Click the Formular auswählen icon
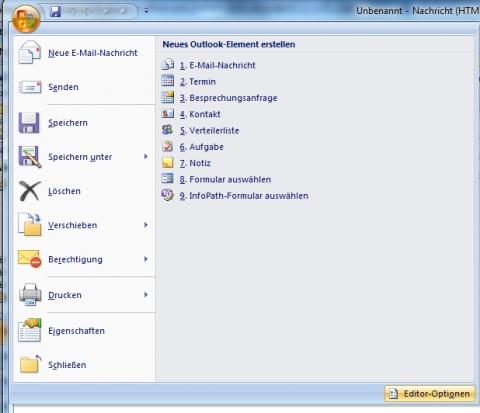480x413 pixels. [167, 179]
